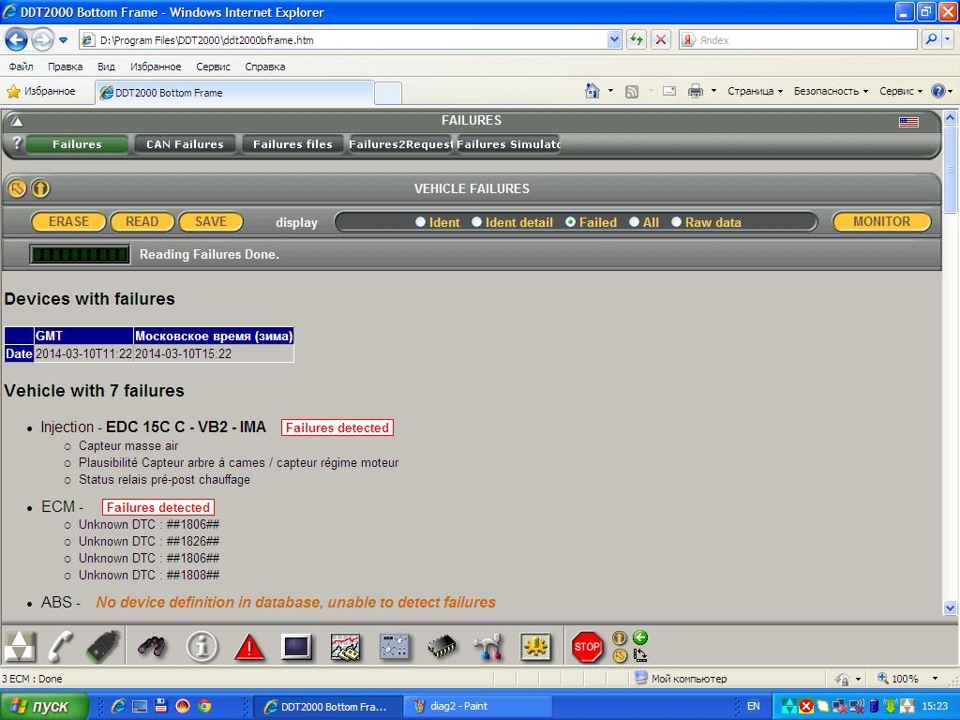This screenshot has height=720, width=960.
Task: Open the Вид menu
Action: pyautogui.click(x=106, y=67)
